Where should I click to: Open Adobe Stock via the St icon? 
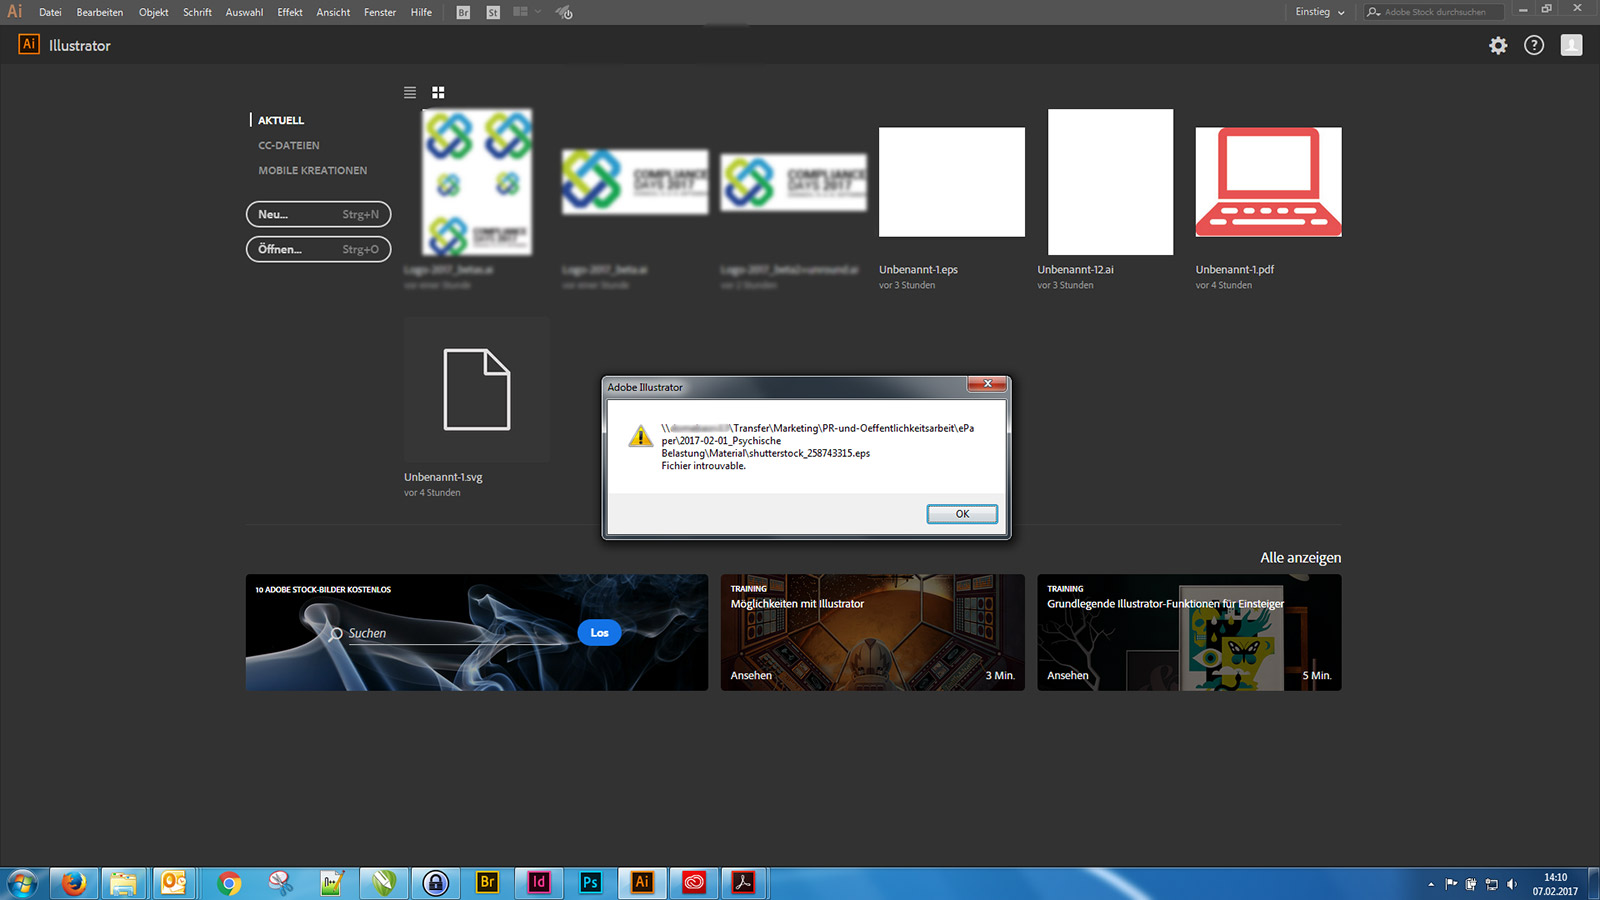tap(493, 12)
